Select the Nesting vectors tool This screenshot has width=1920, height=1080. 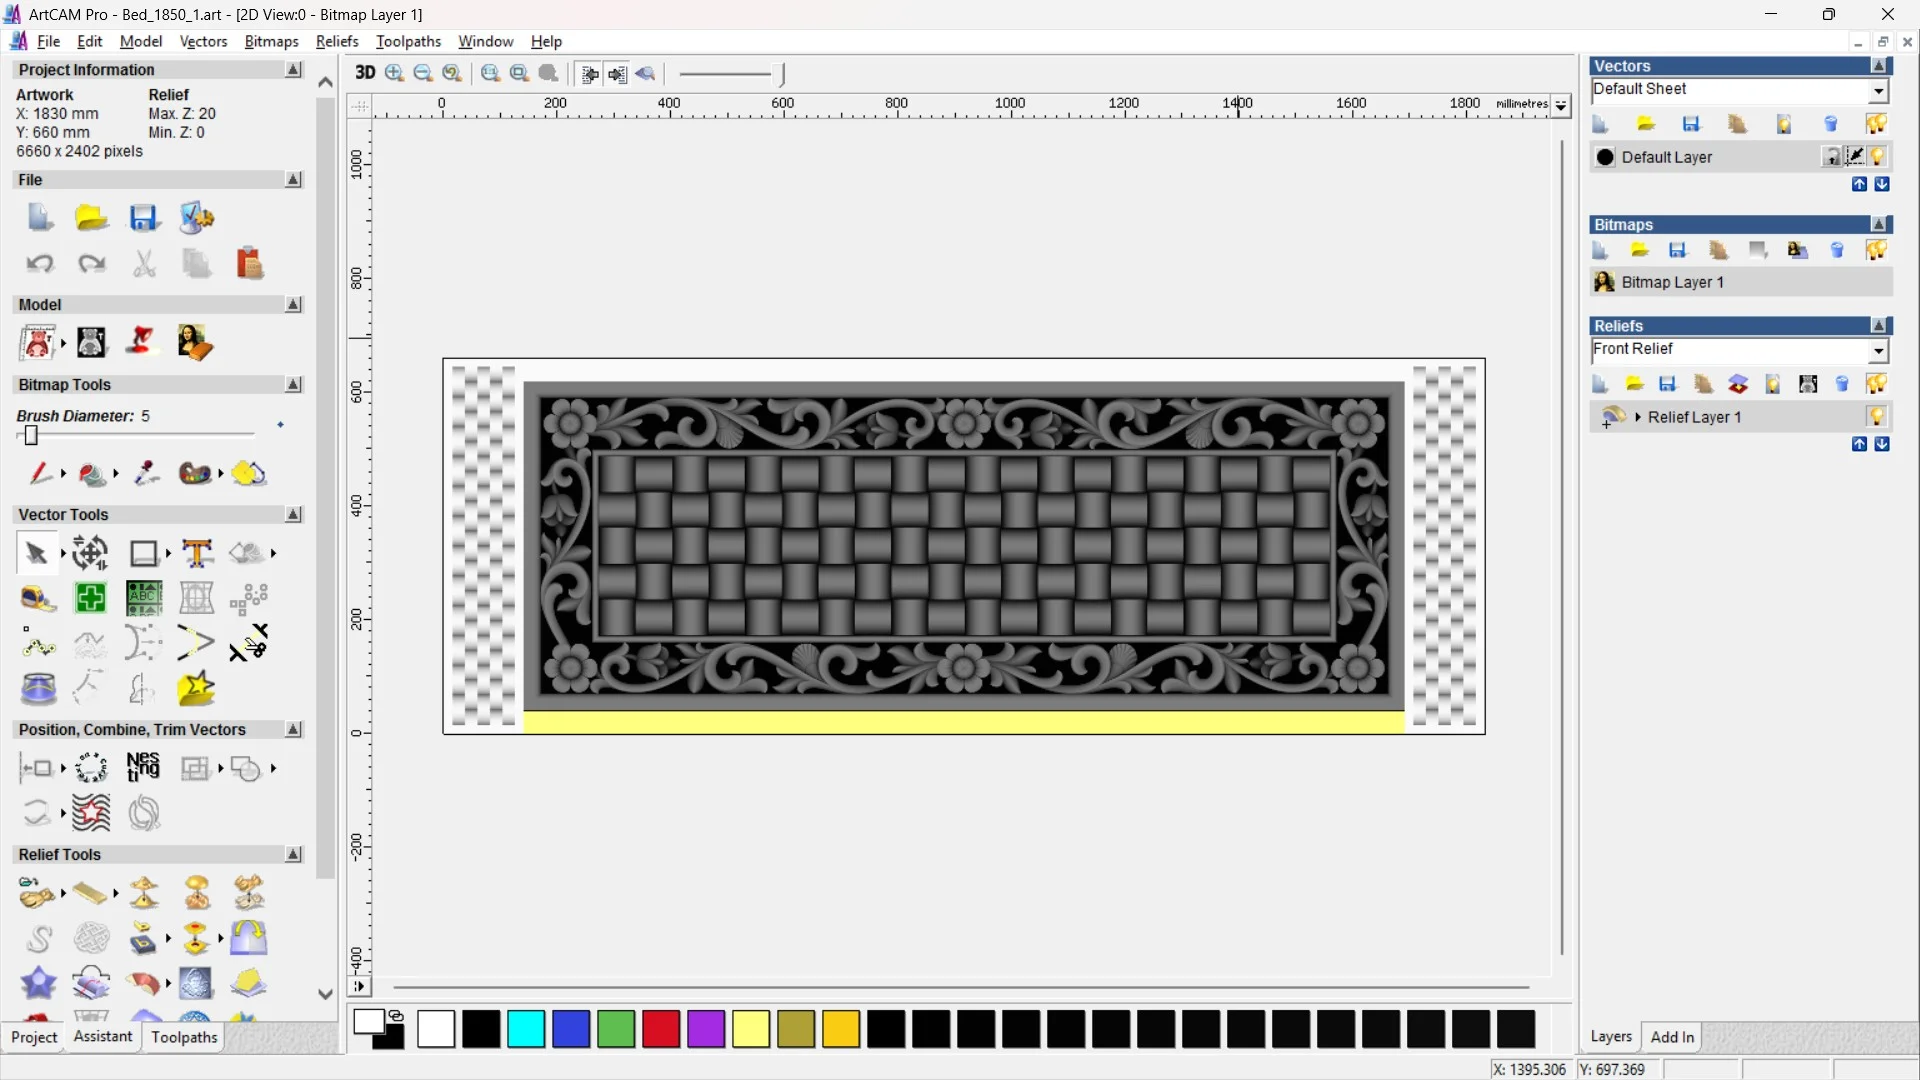[x=143, y=768]
